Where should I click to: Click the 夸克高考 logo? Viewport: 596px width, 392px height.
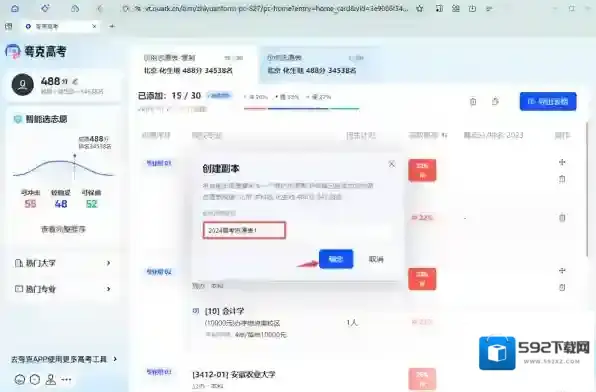point(36,51)
